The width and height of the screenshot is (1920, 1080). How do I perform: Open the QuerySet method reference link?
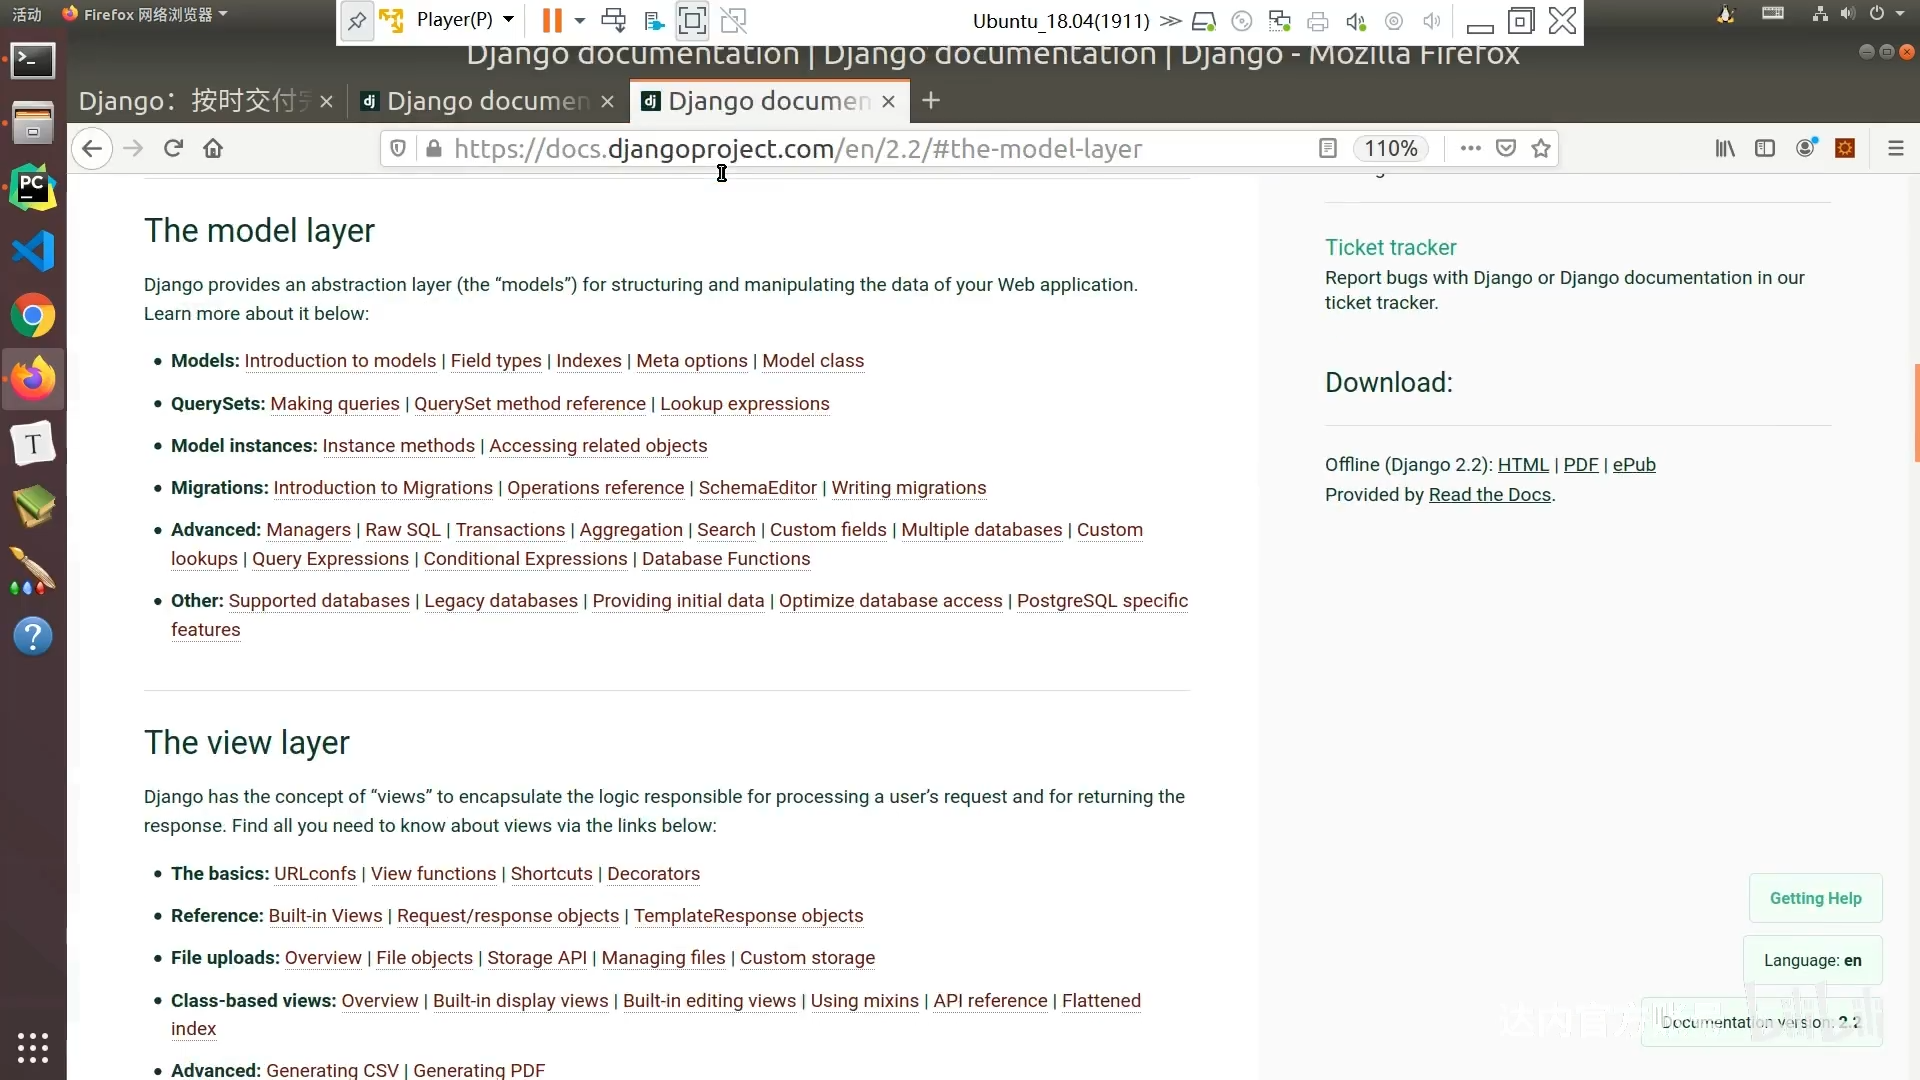coord(529,404)
